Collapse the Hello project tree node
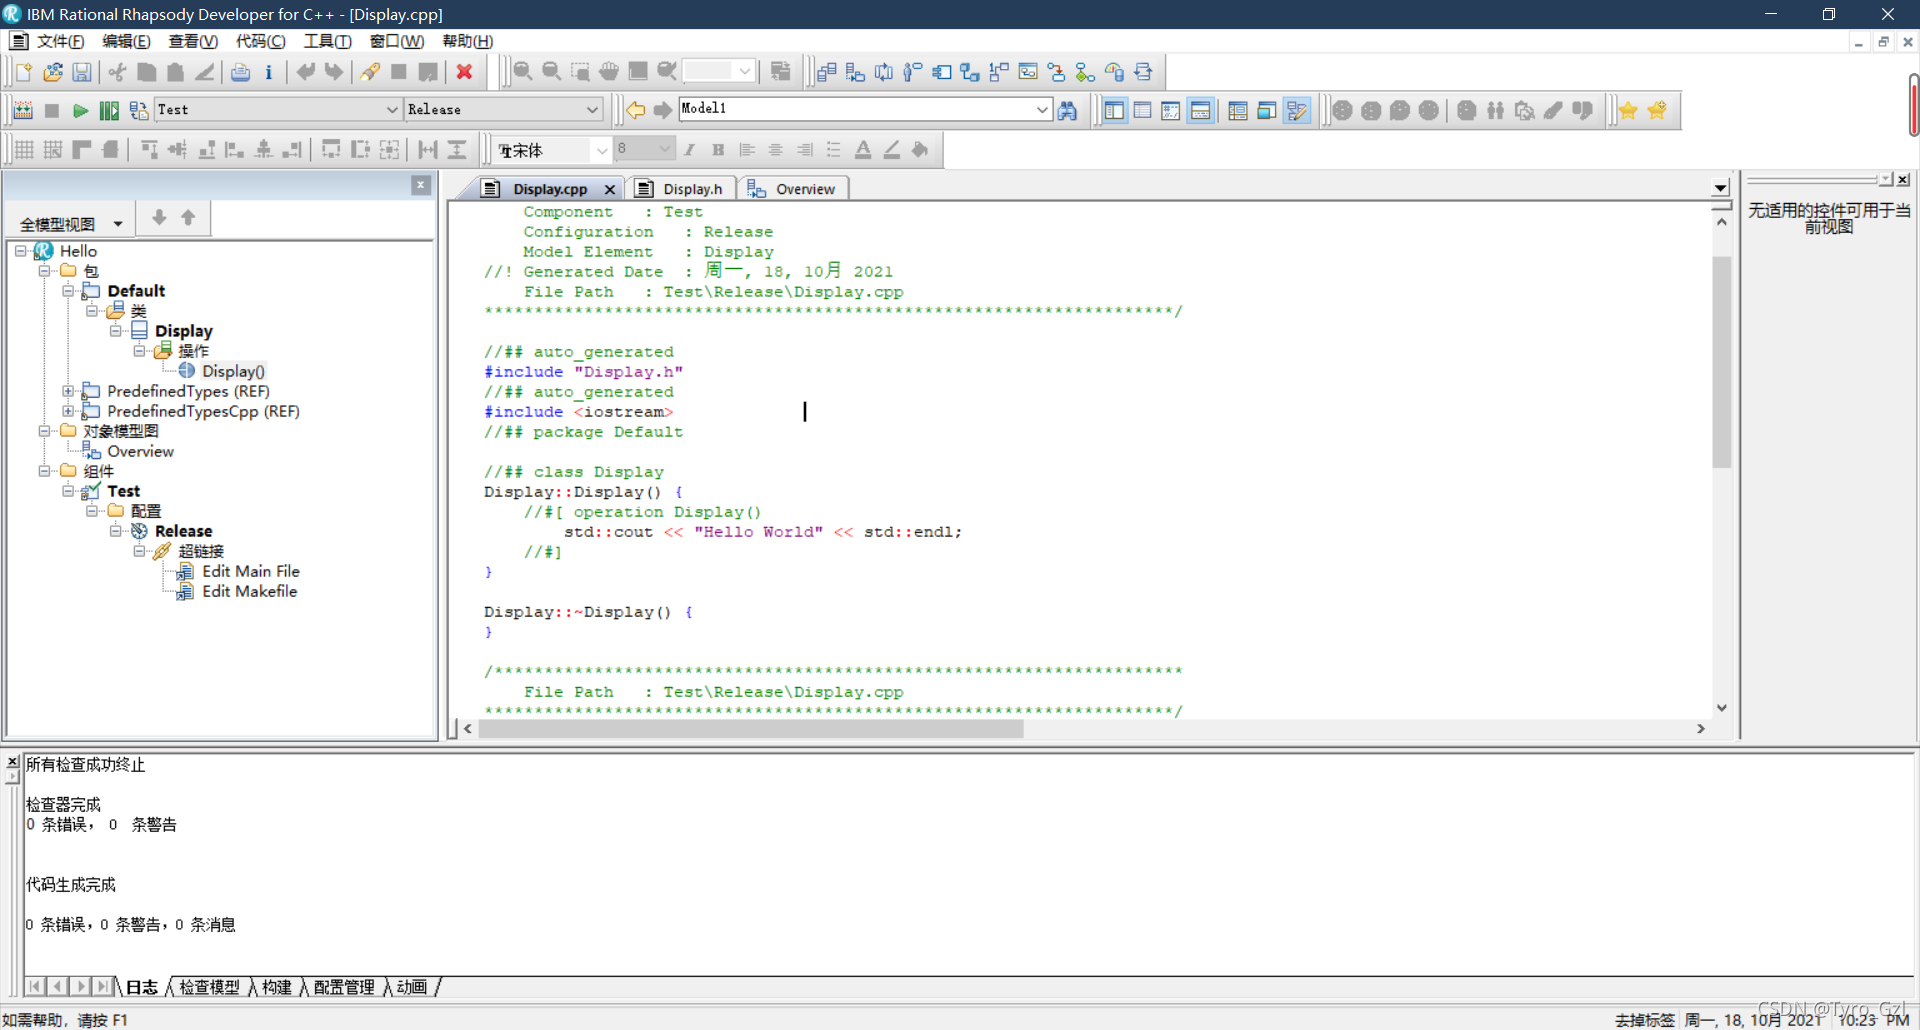This screenshot has width=1920, height=1030. [x=20, y=251]
